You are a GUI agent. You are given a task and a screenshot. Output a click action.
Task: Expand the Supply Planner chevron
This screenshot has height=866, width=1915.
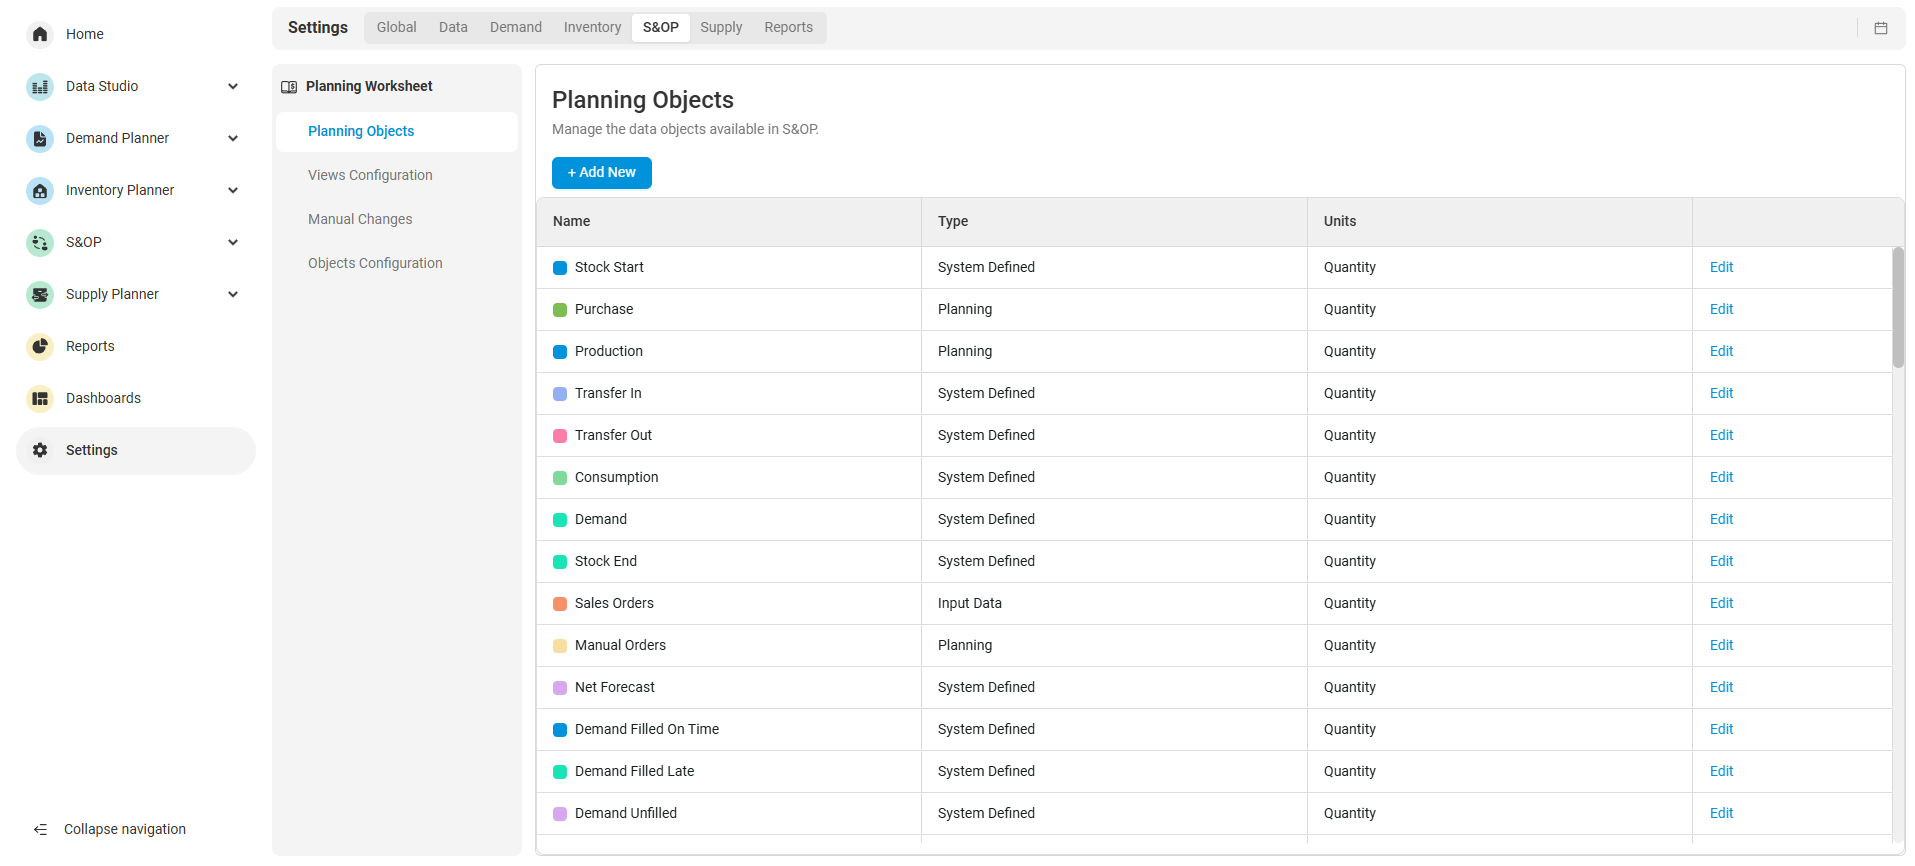tap(233, 295)
